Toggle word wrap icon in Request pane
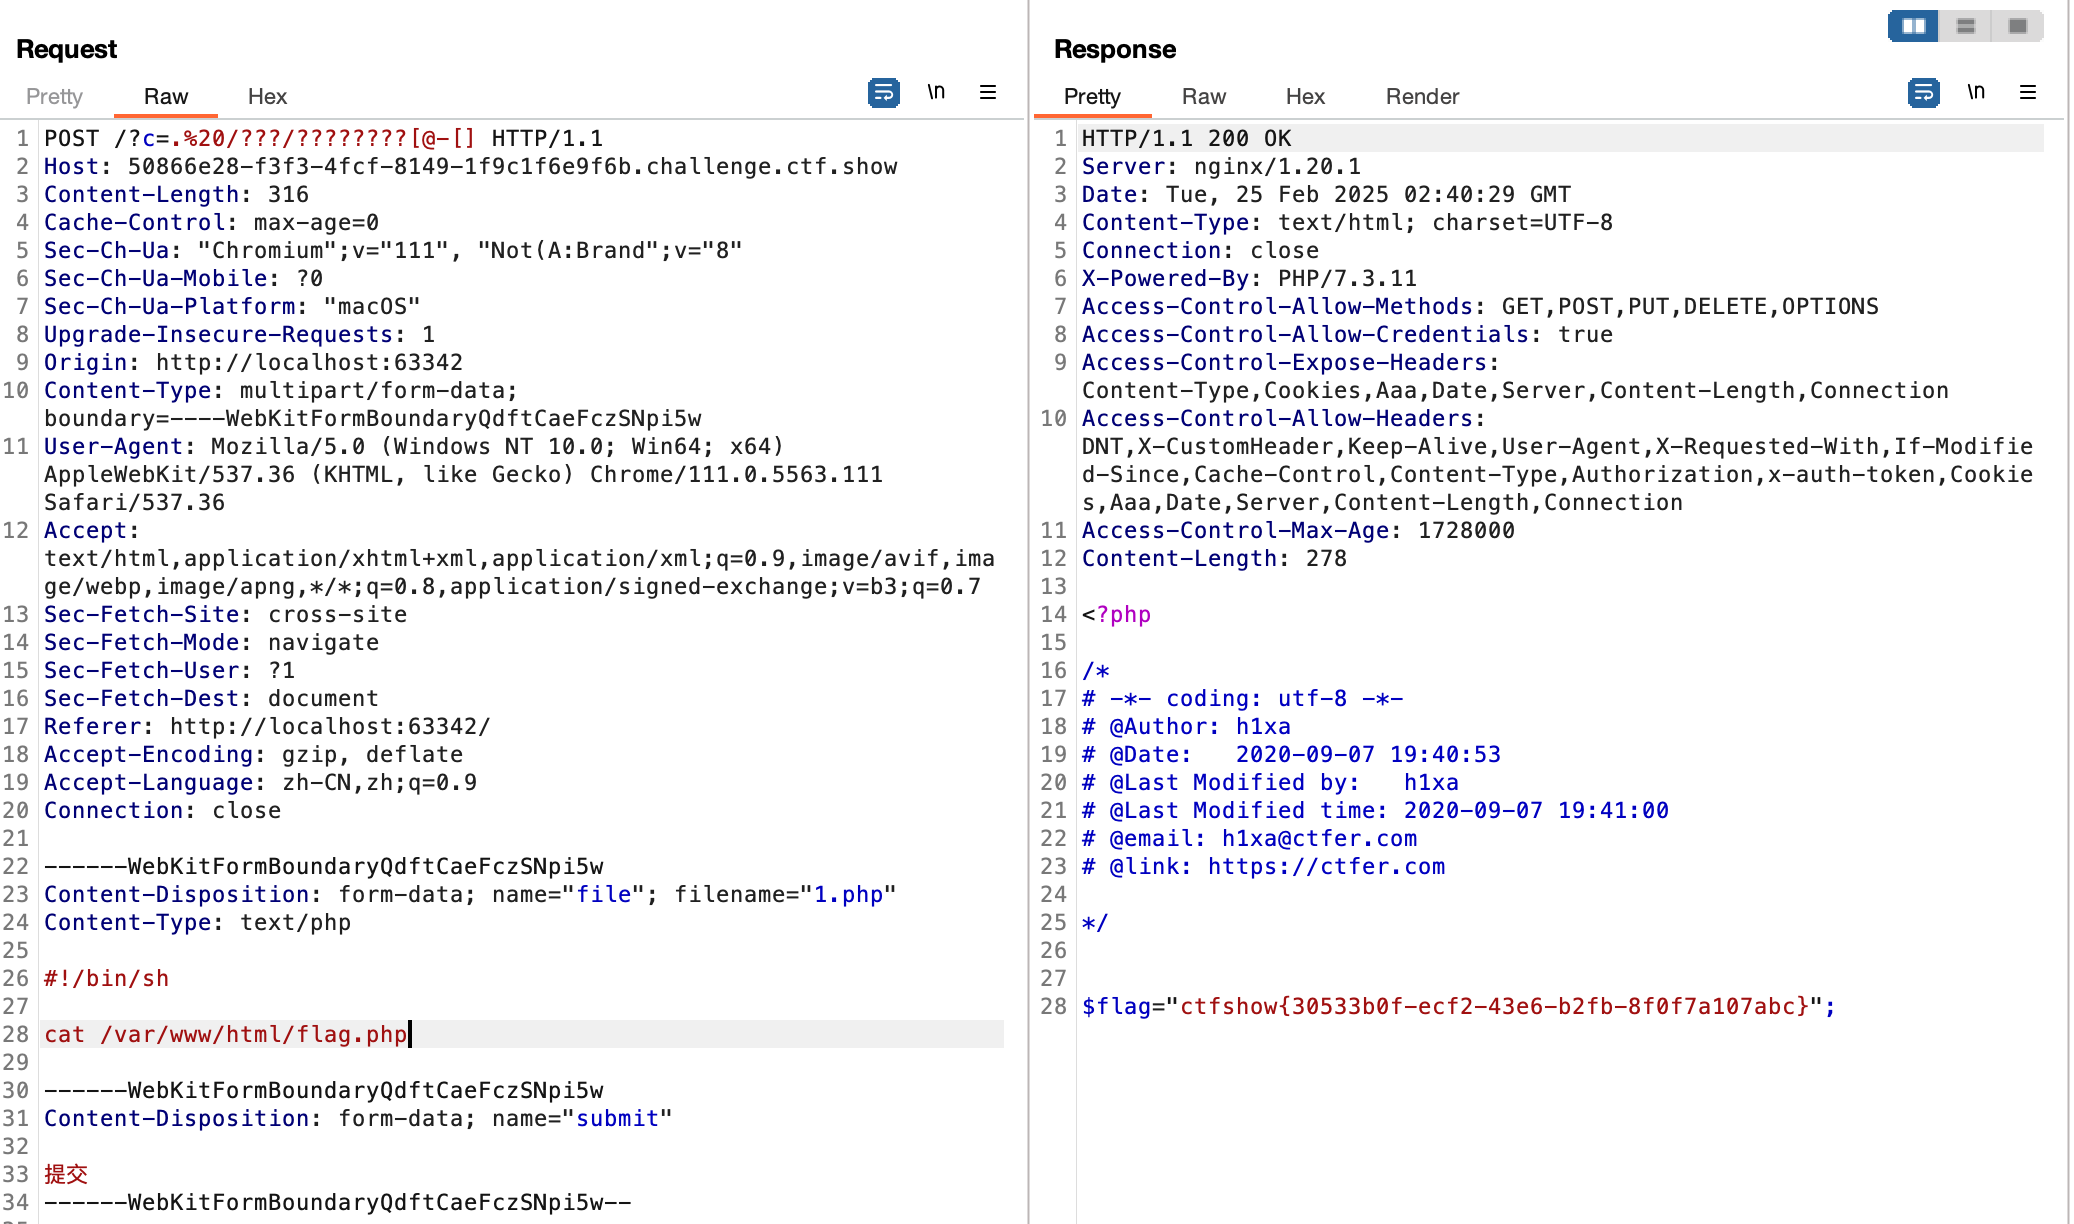This screenshot has width=2074, height=1224. pyautogui.click(x=883, y=93)
